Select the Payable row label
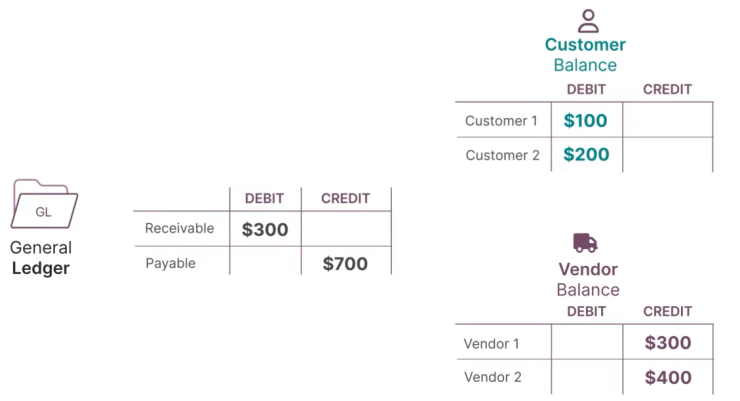 [170, 263]
